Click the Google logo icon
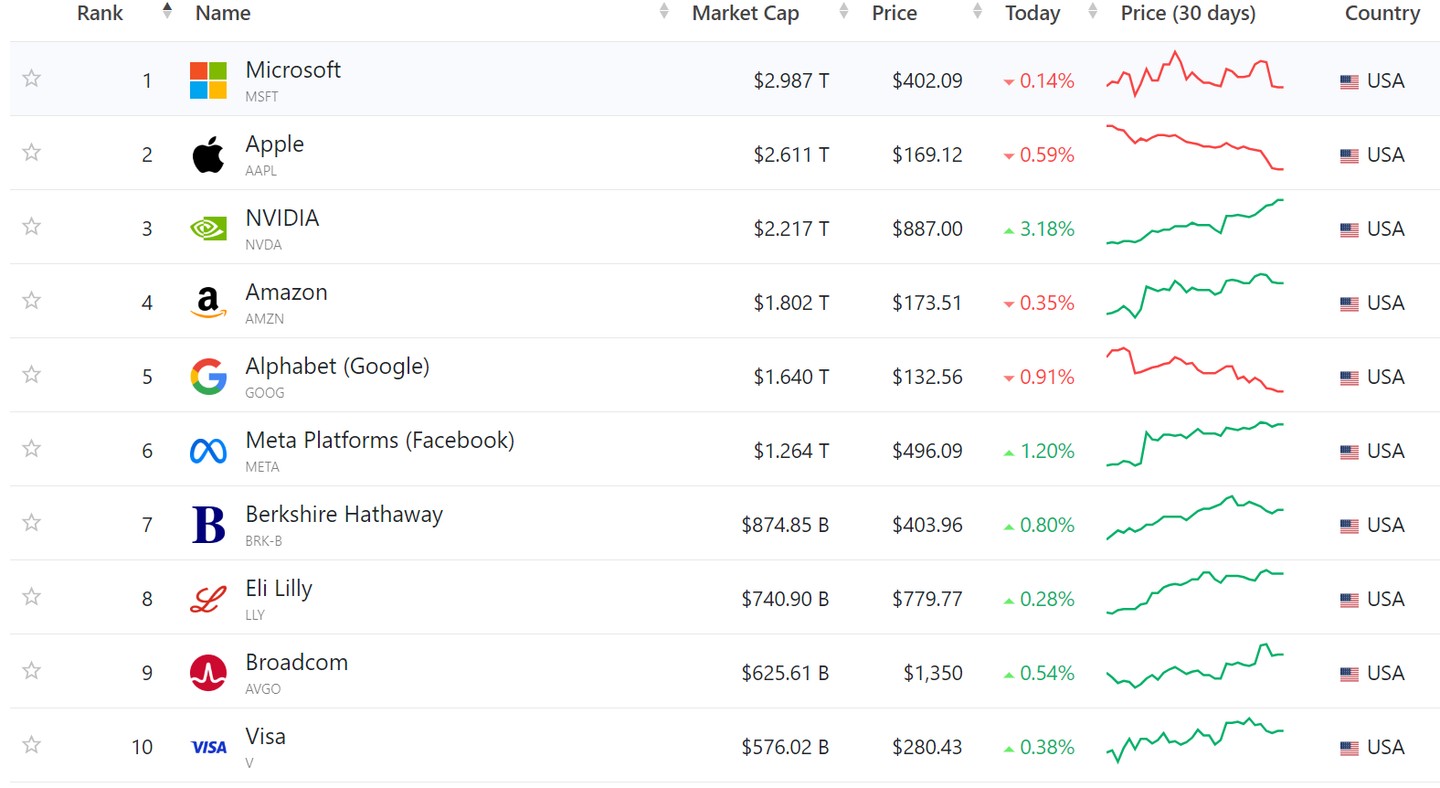The height and width of the screenshot is (788, 1440). pyautogui.click(x=208, y=377)
